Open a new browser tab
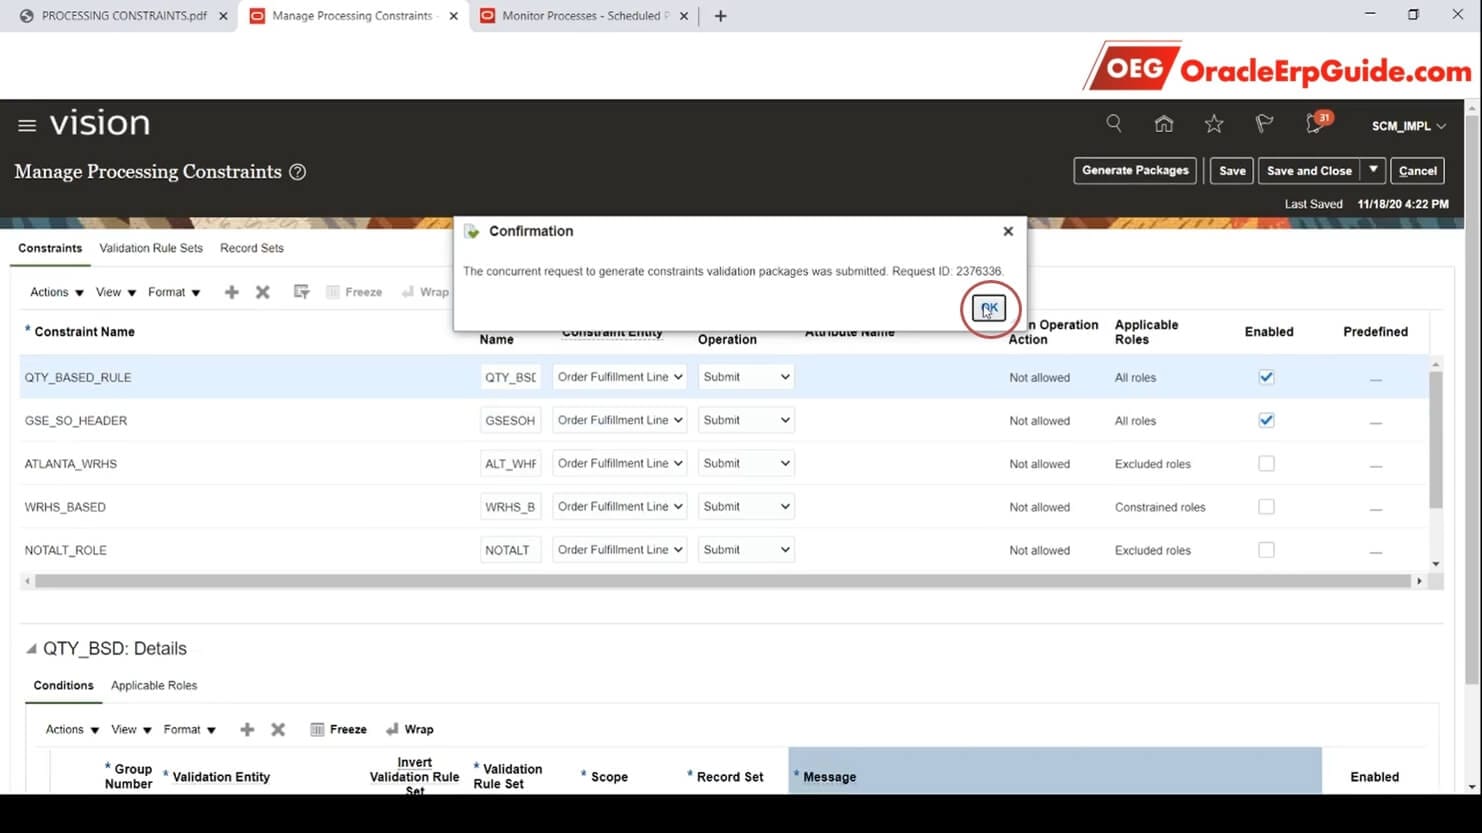1482x833 pixels. pyautogui.click(x=720, y=16)
